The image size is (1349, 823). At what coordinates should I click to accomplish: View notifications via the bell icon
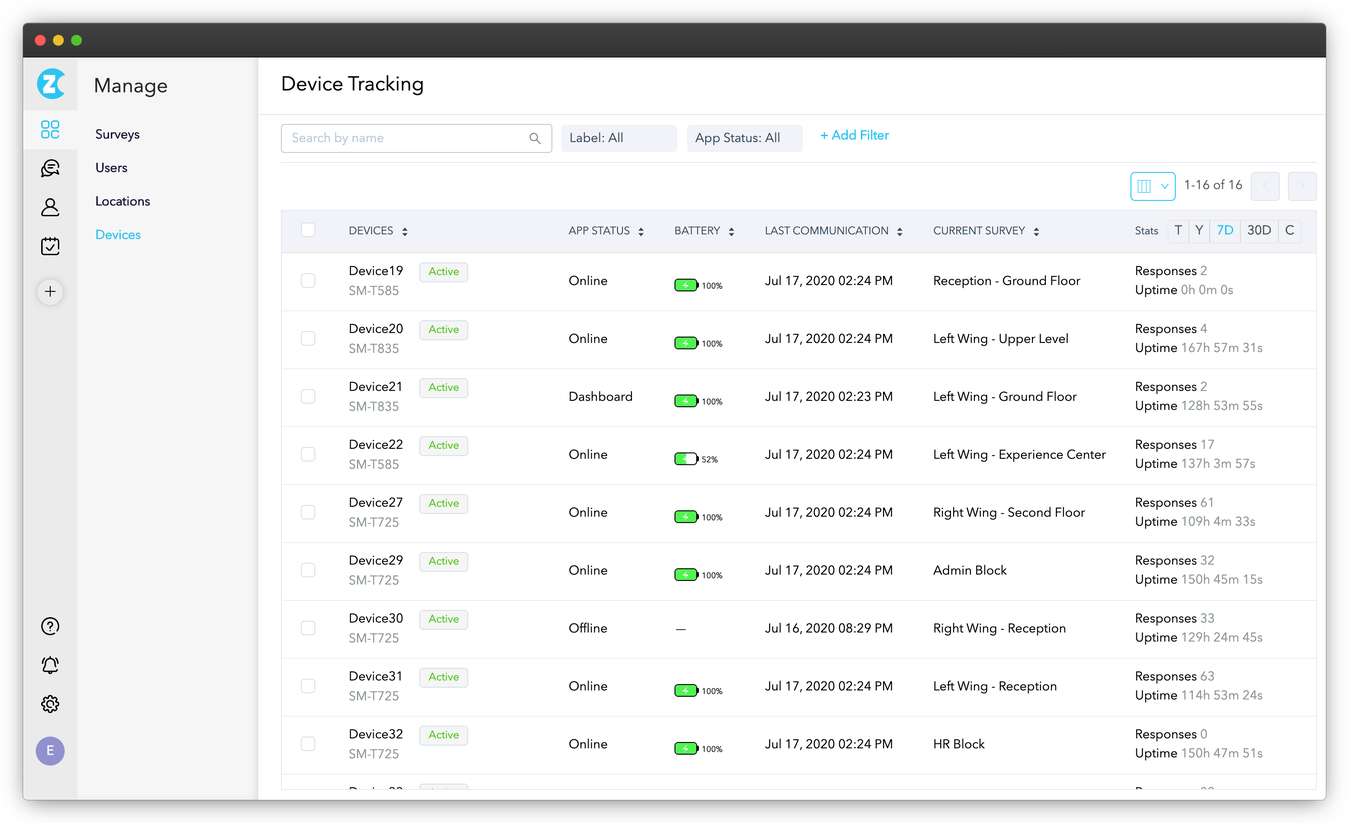click(50, 664)
